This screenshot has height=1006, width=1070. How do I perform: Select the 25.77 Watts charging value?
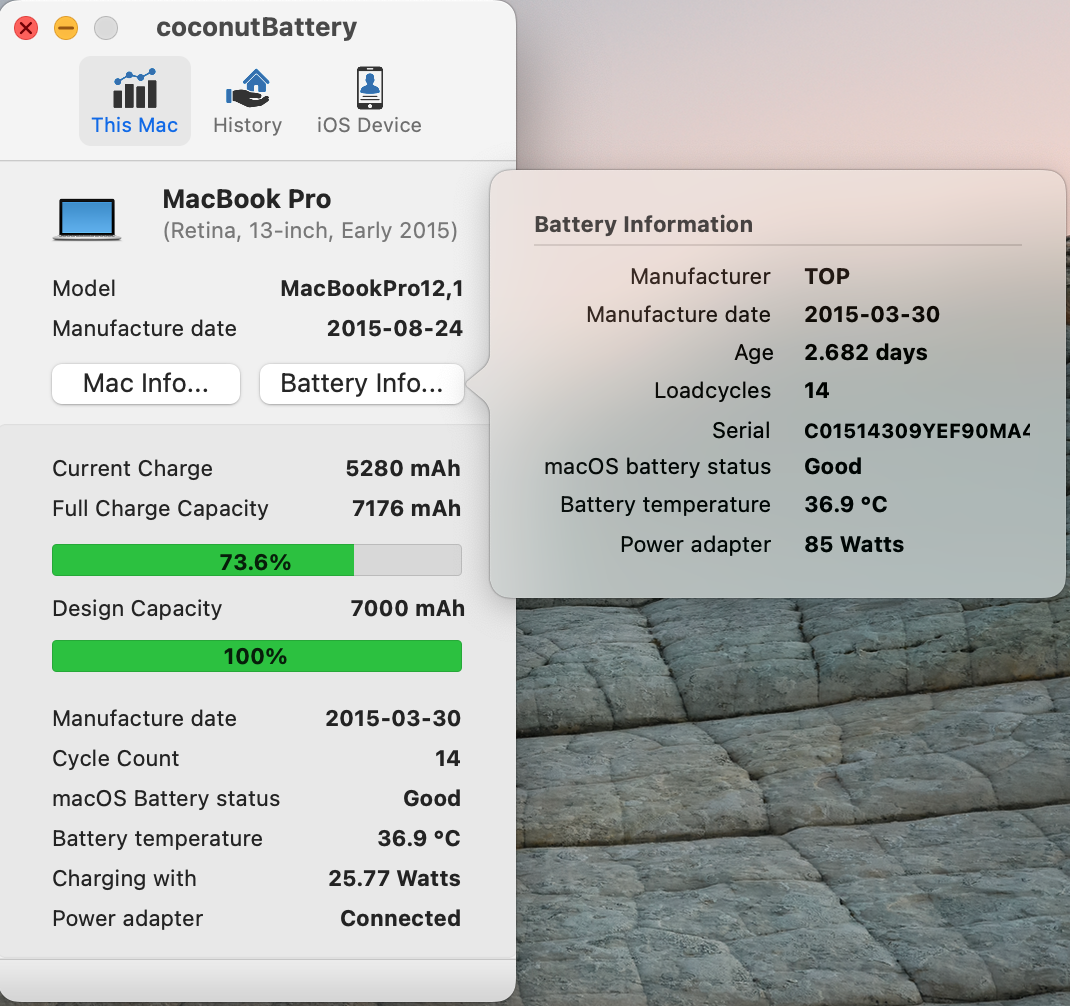tap(394, 878)
